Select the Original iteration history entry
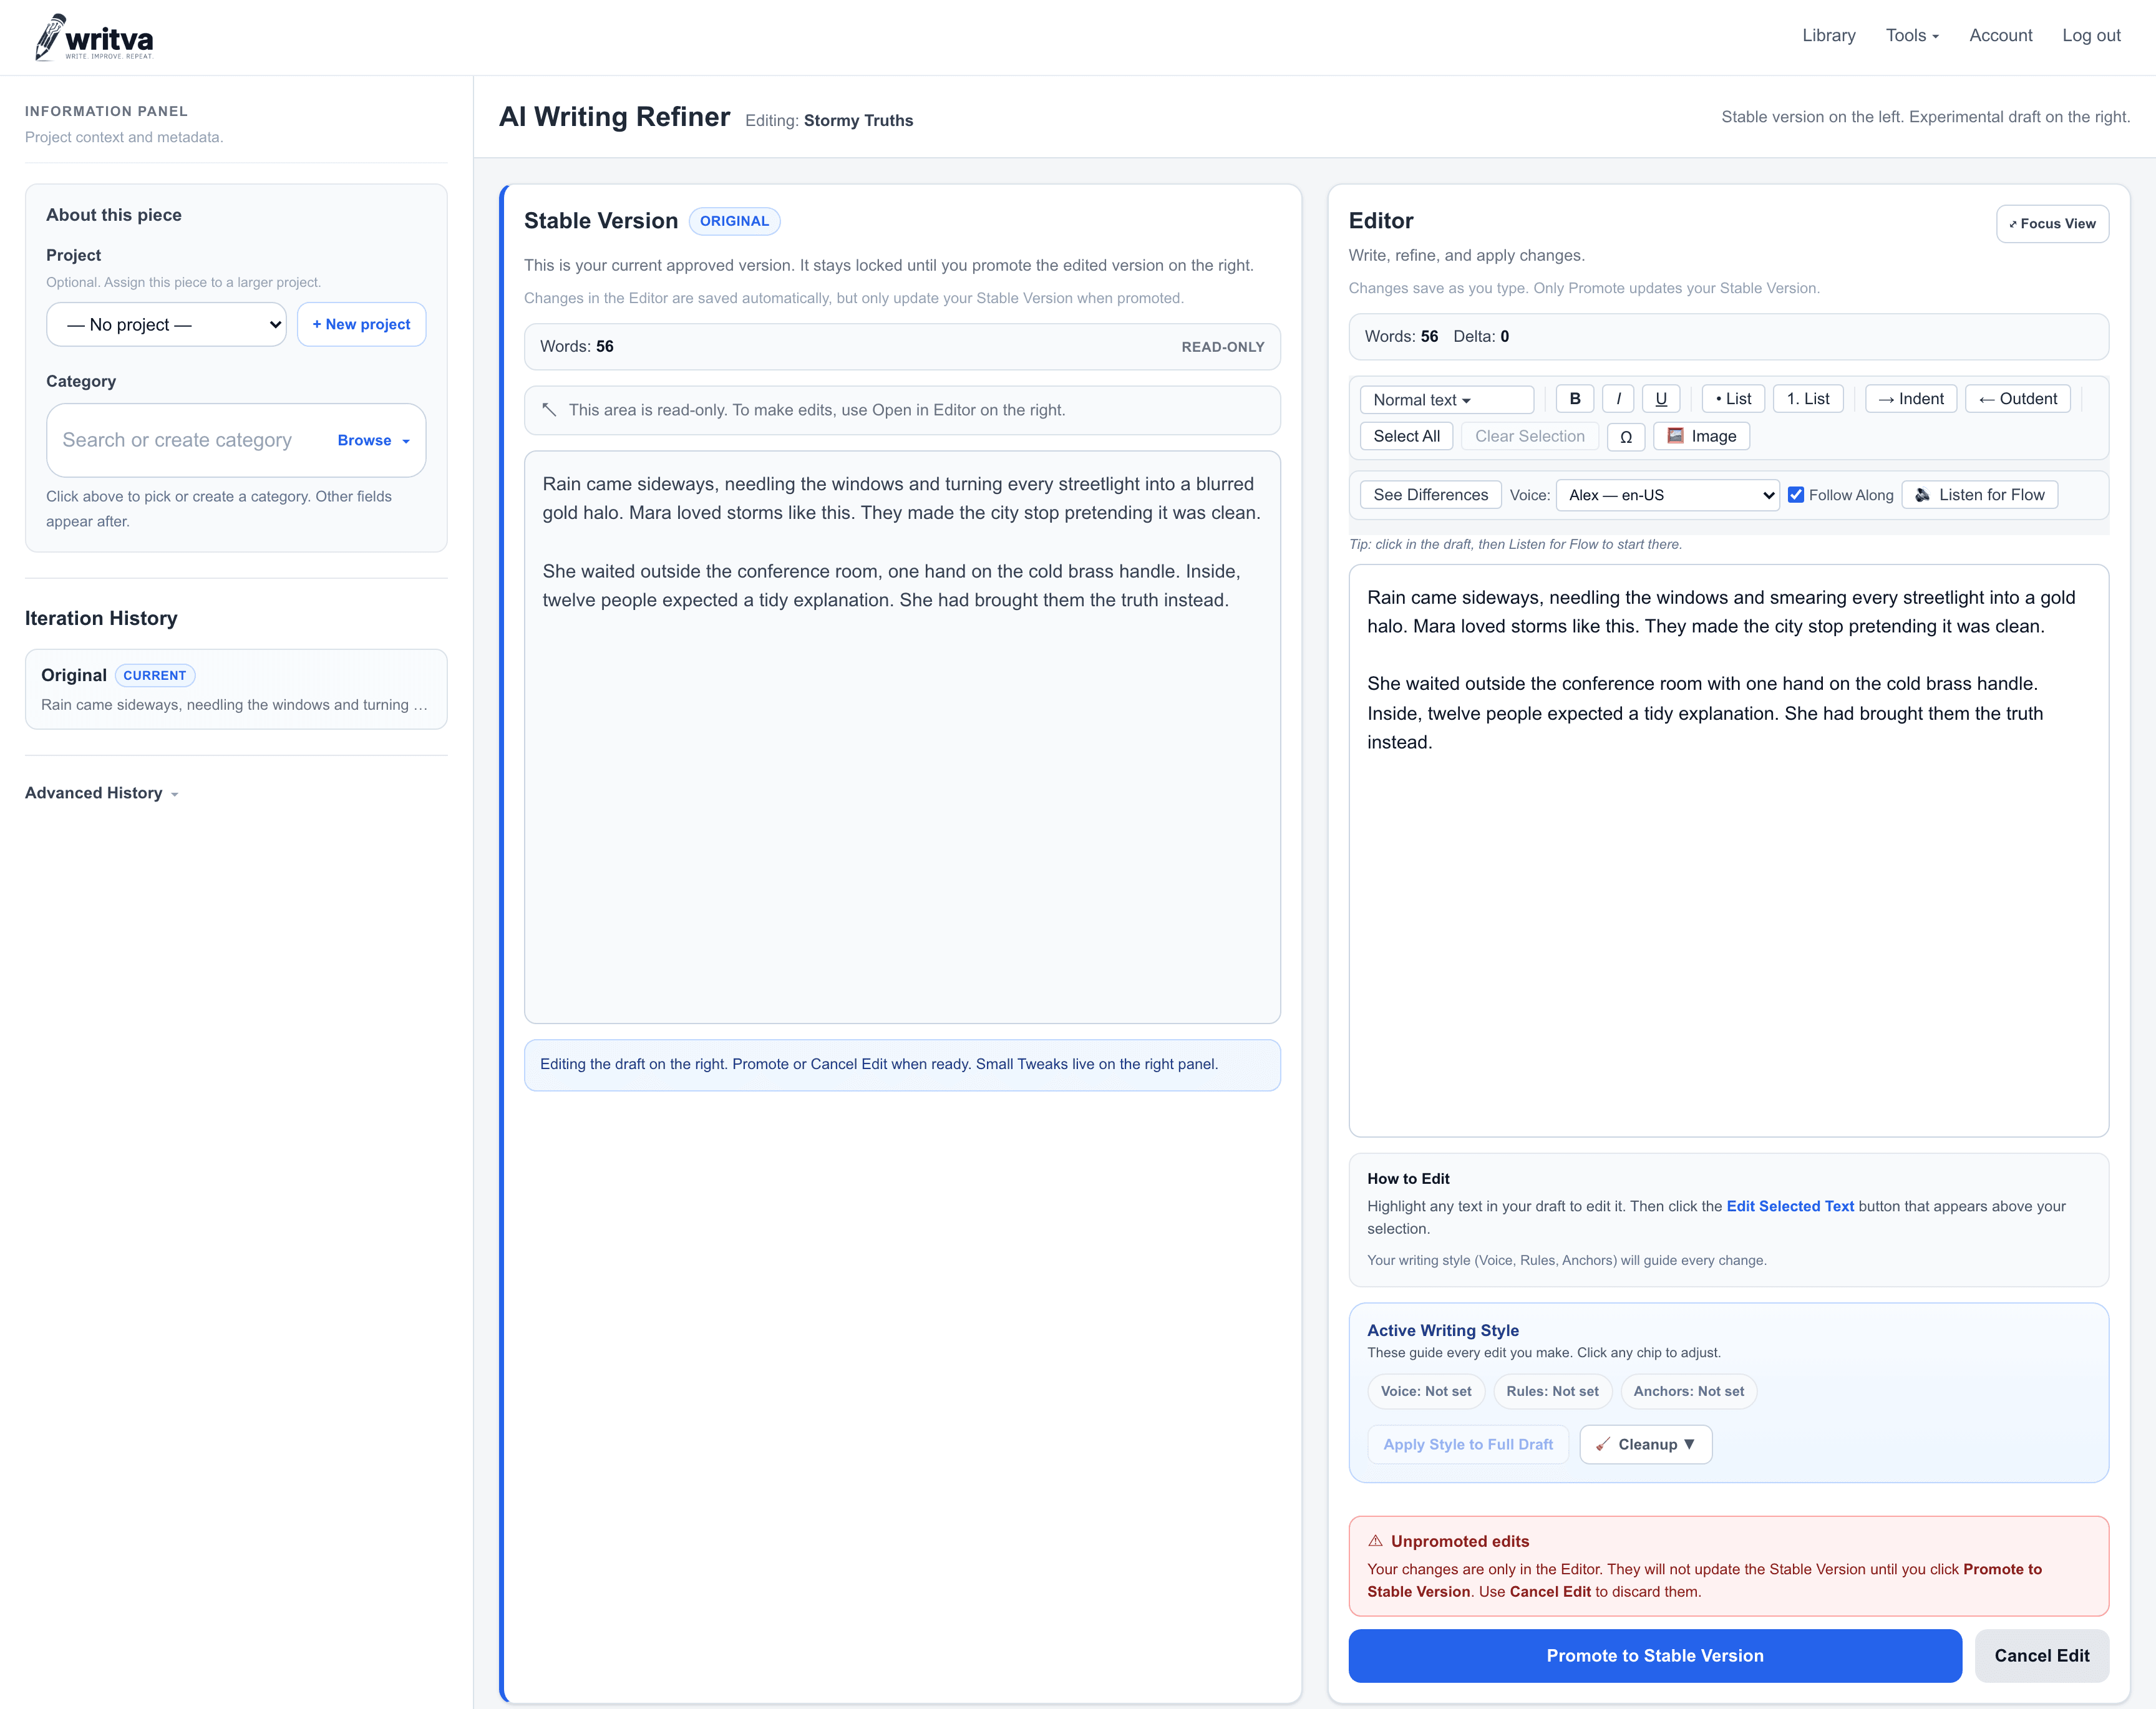The height and width of the screenshot is (1709, 2156). pos(236,689)
